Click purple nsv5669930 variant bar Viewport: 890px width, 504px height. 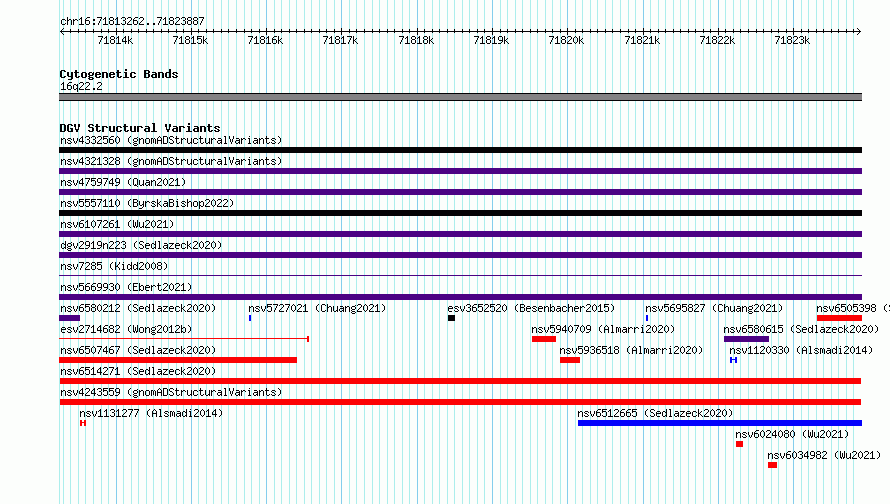tap(460, 297)
